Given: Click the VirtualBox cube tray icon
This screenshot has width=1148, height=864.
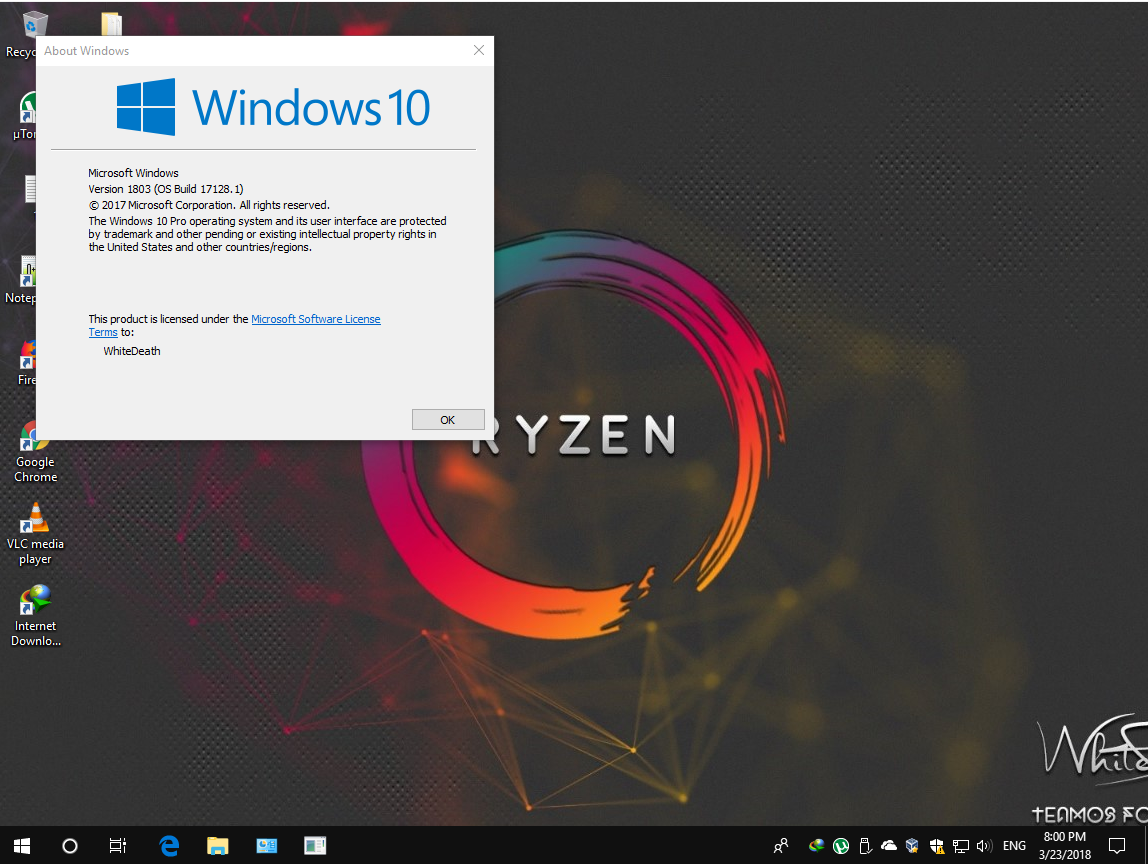Looking at the screenshot, I should click(912, 846).
